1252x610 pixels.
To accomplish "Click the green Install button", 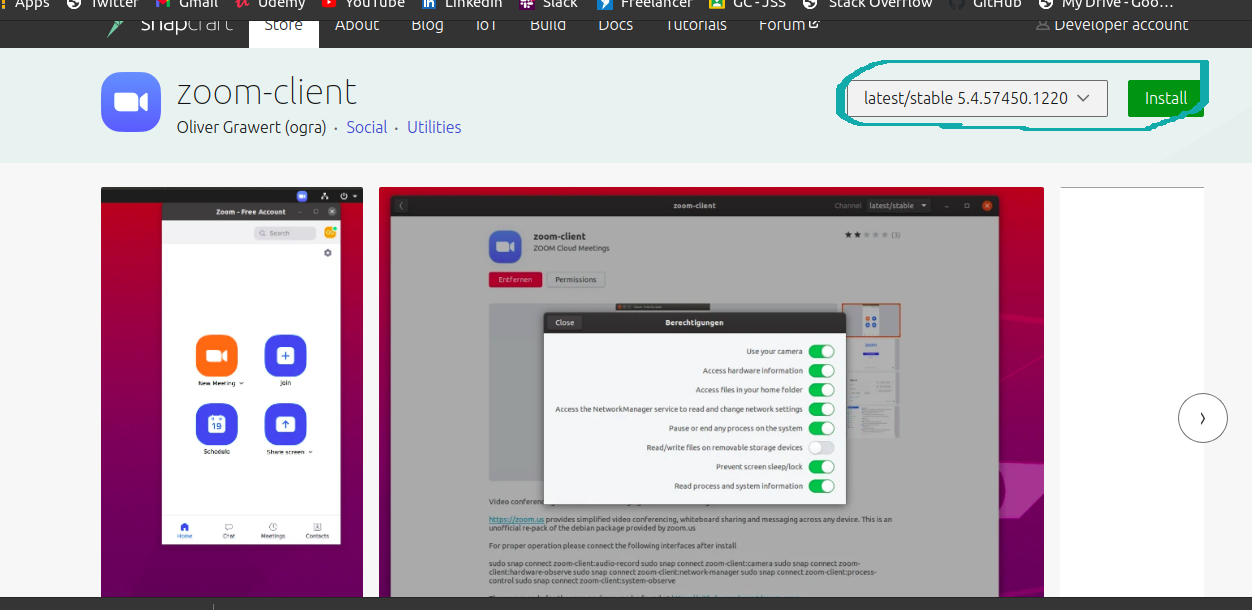I will coord(1166,98).
